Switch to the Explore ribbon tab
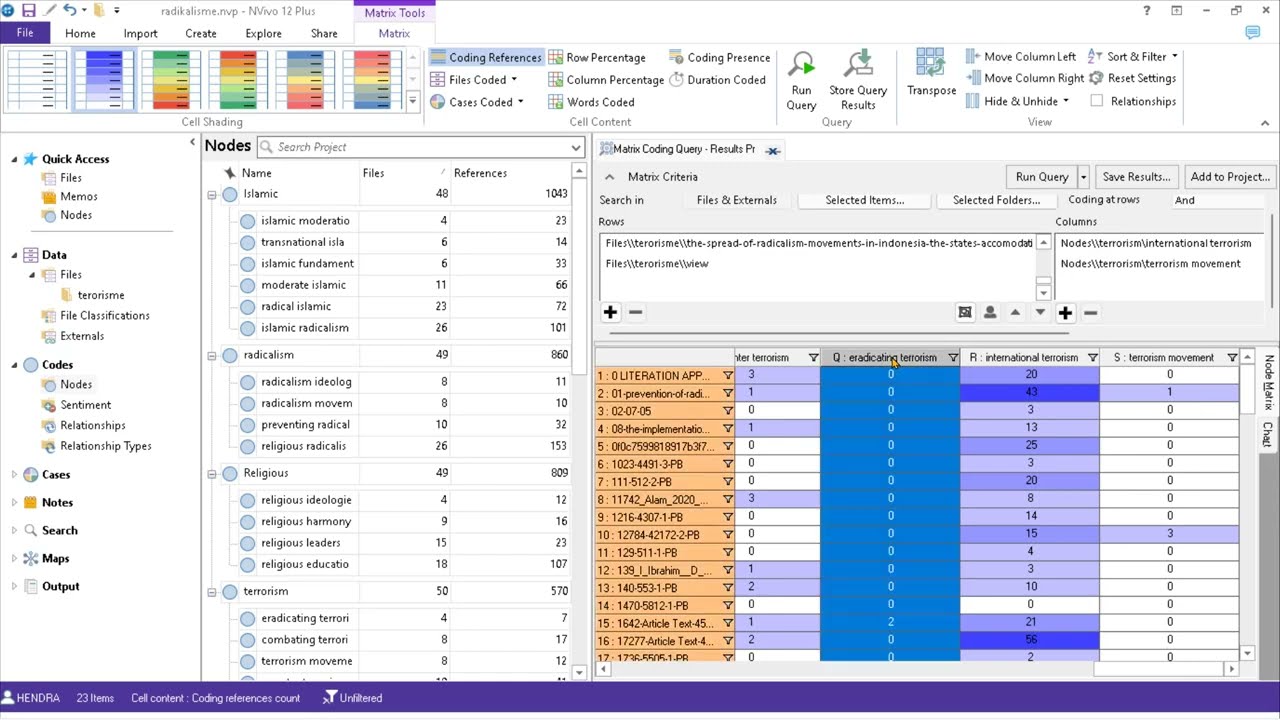 coord(263,33)
